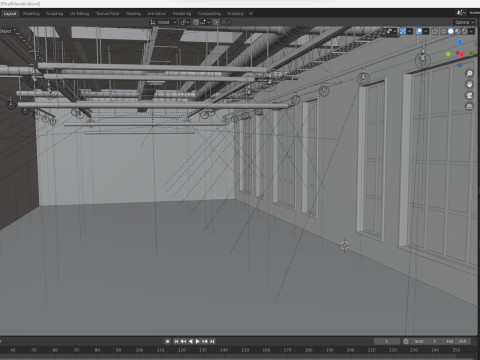Switch to wireframe viewport shading

click(x=444, y=31)
